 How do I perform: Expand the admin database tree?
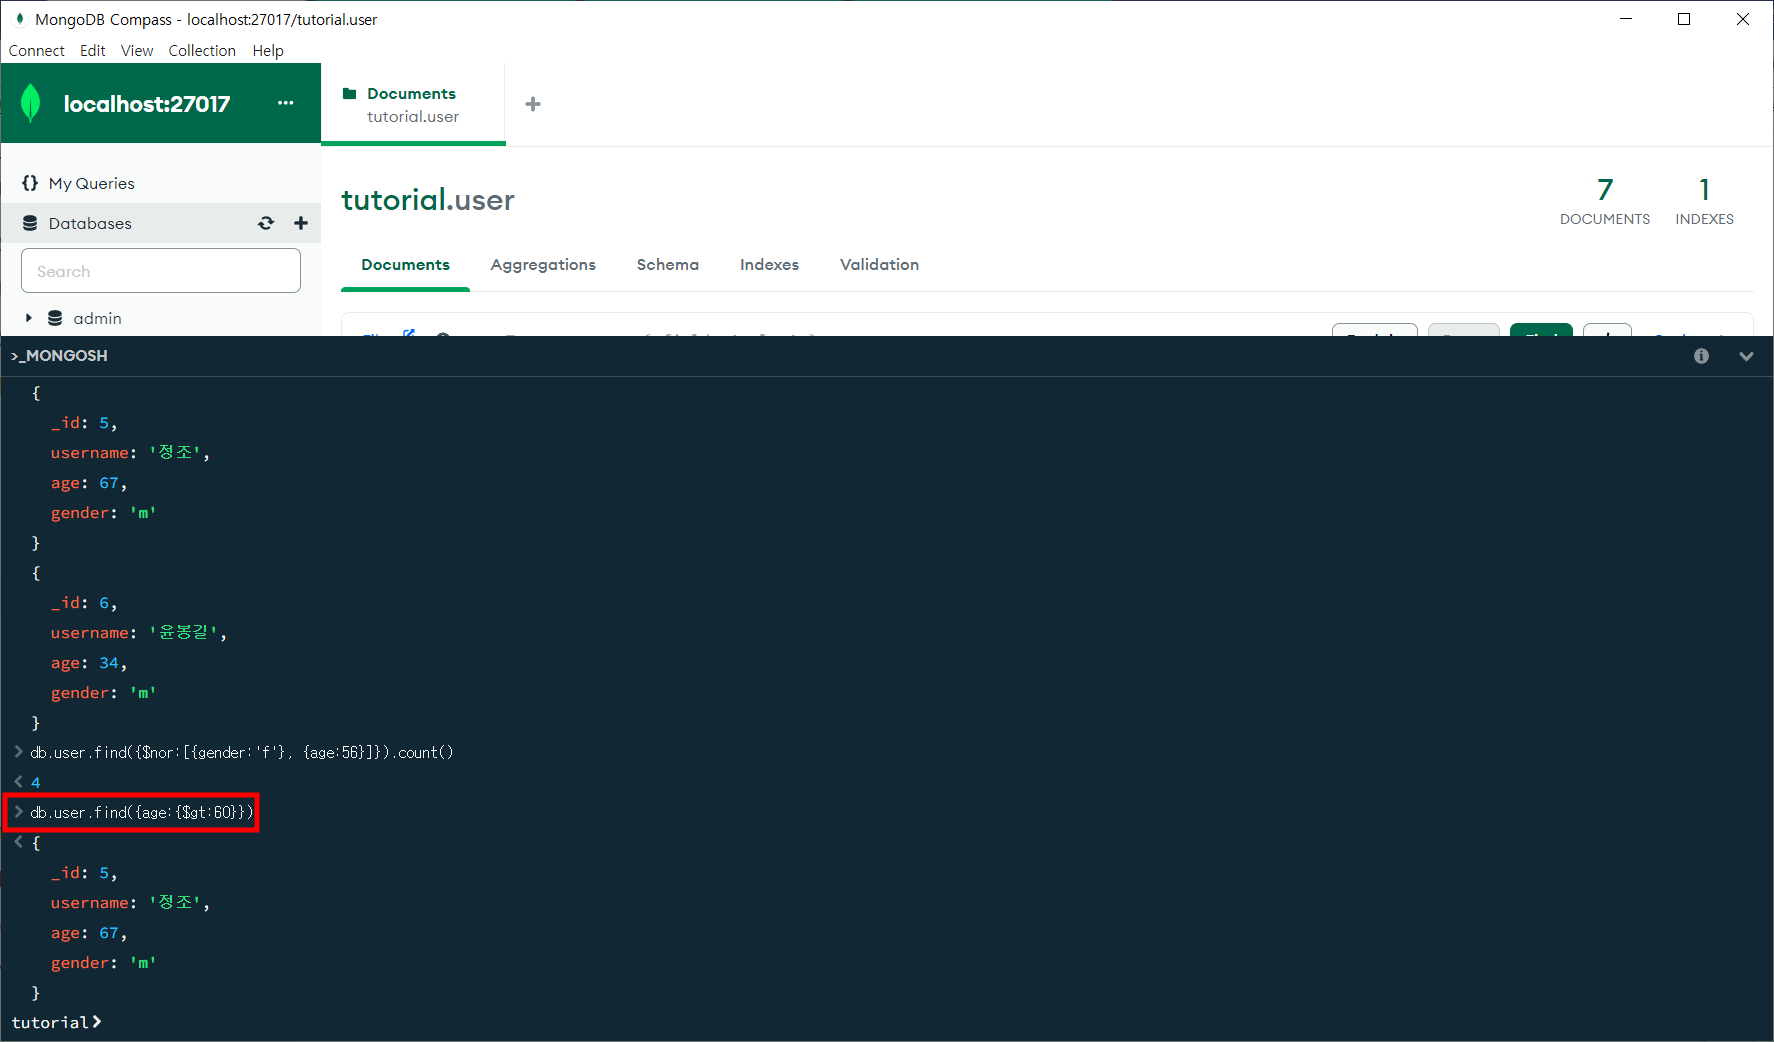29,318
